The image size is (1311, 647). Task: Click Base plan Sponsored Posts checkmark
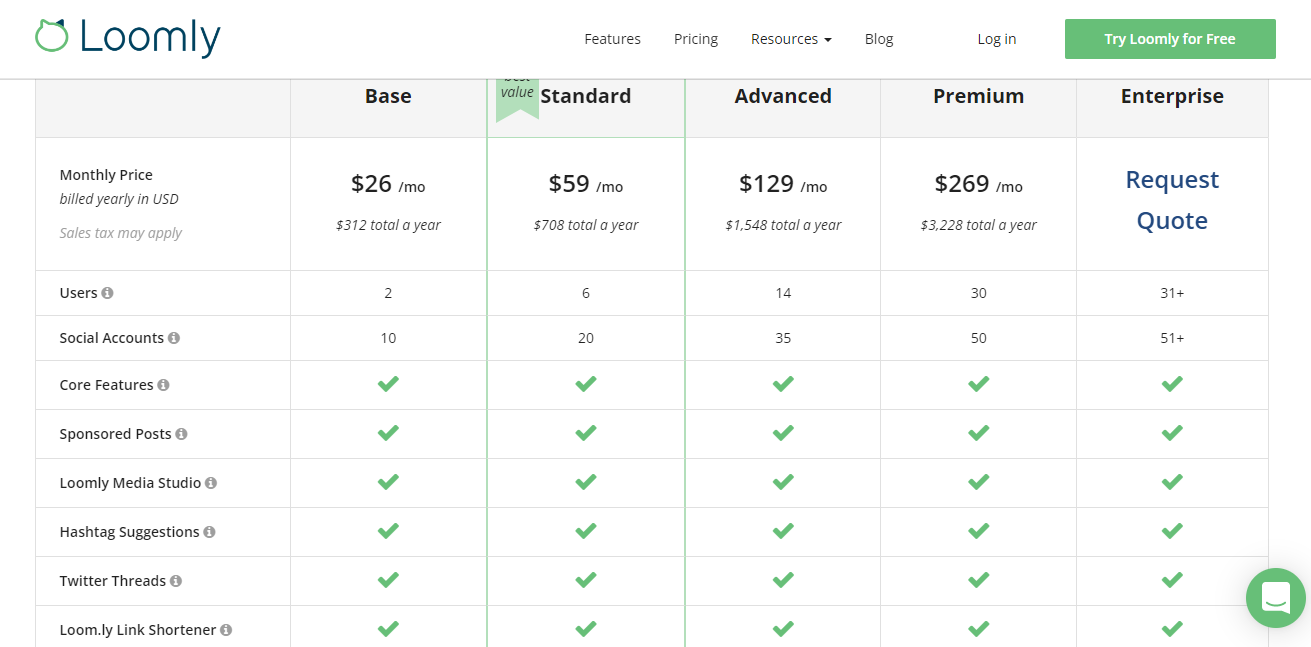[x=388, y=433]
